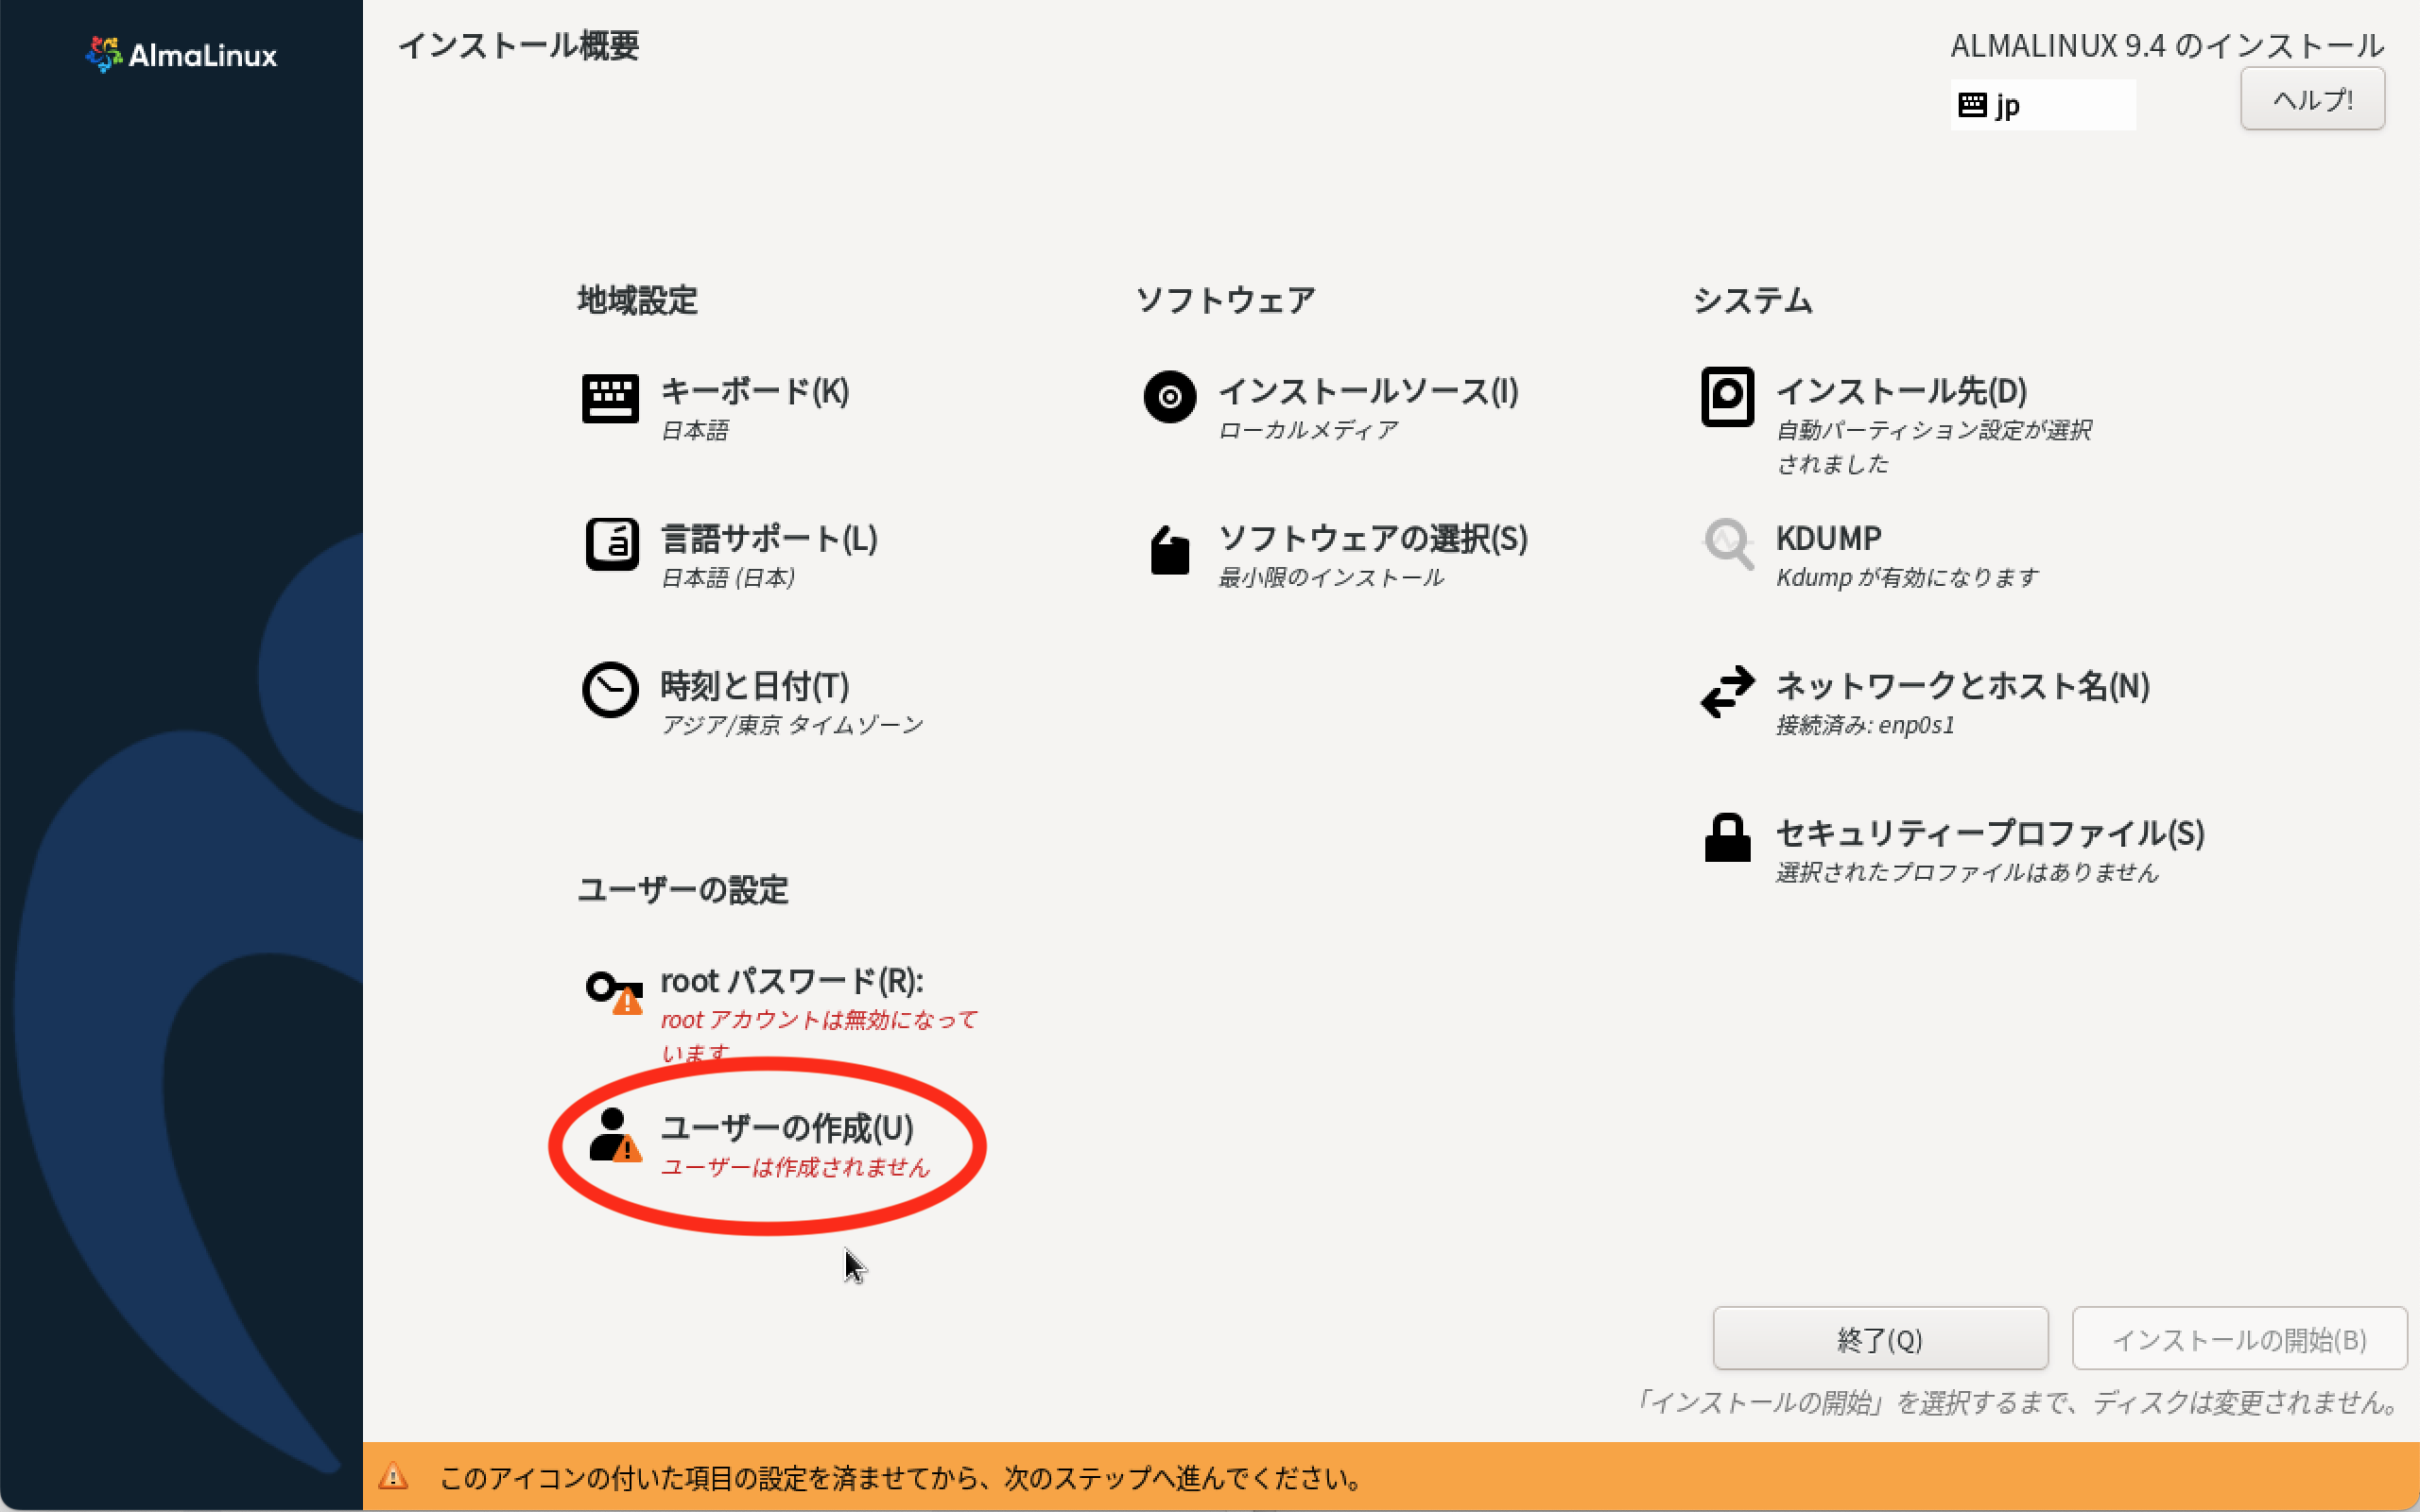
Task: Click the key icon for root パスワード
Action: 614,991
